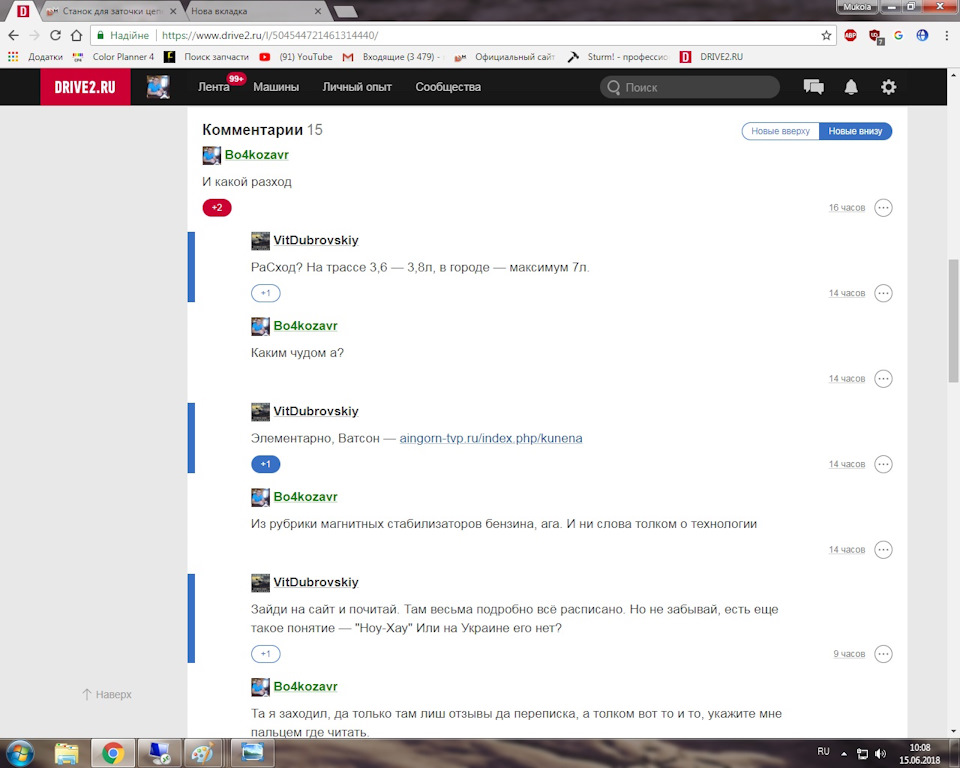Click the Наверх back-to-top link

[107, 695]
